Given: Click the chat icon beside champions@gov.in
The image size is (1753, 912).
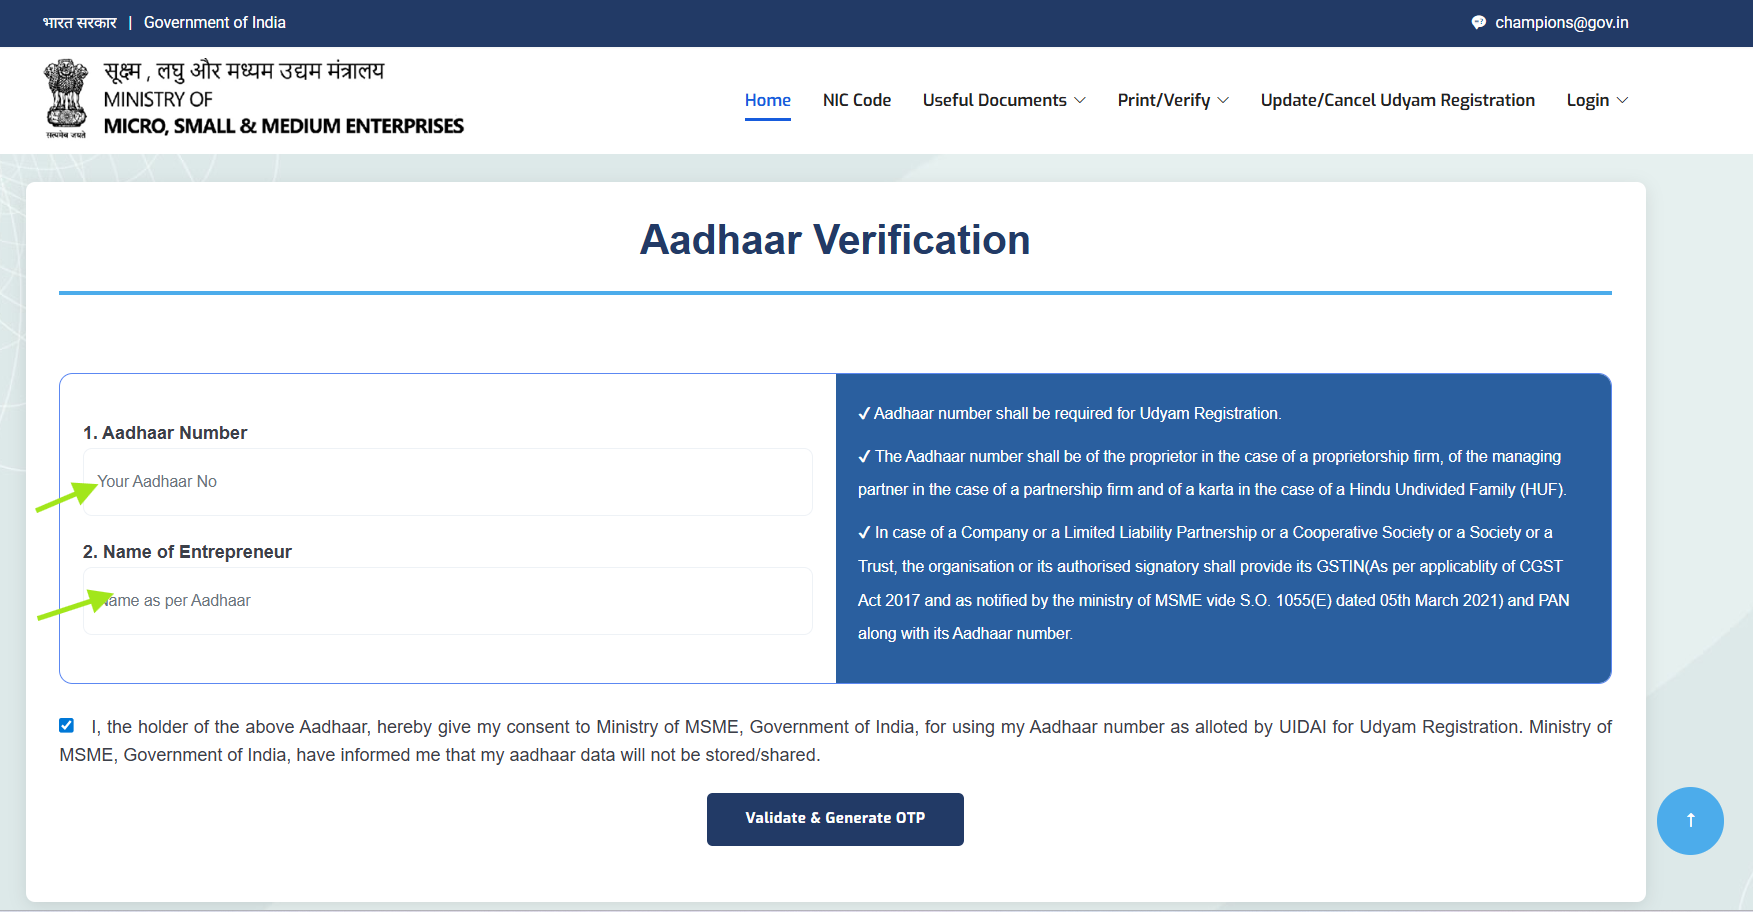Looking at the screenshot, I should [1477, 21].
